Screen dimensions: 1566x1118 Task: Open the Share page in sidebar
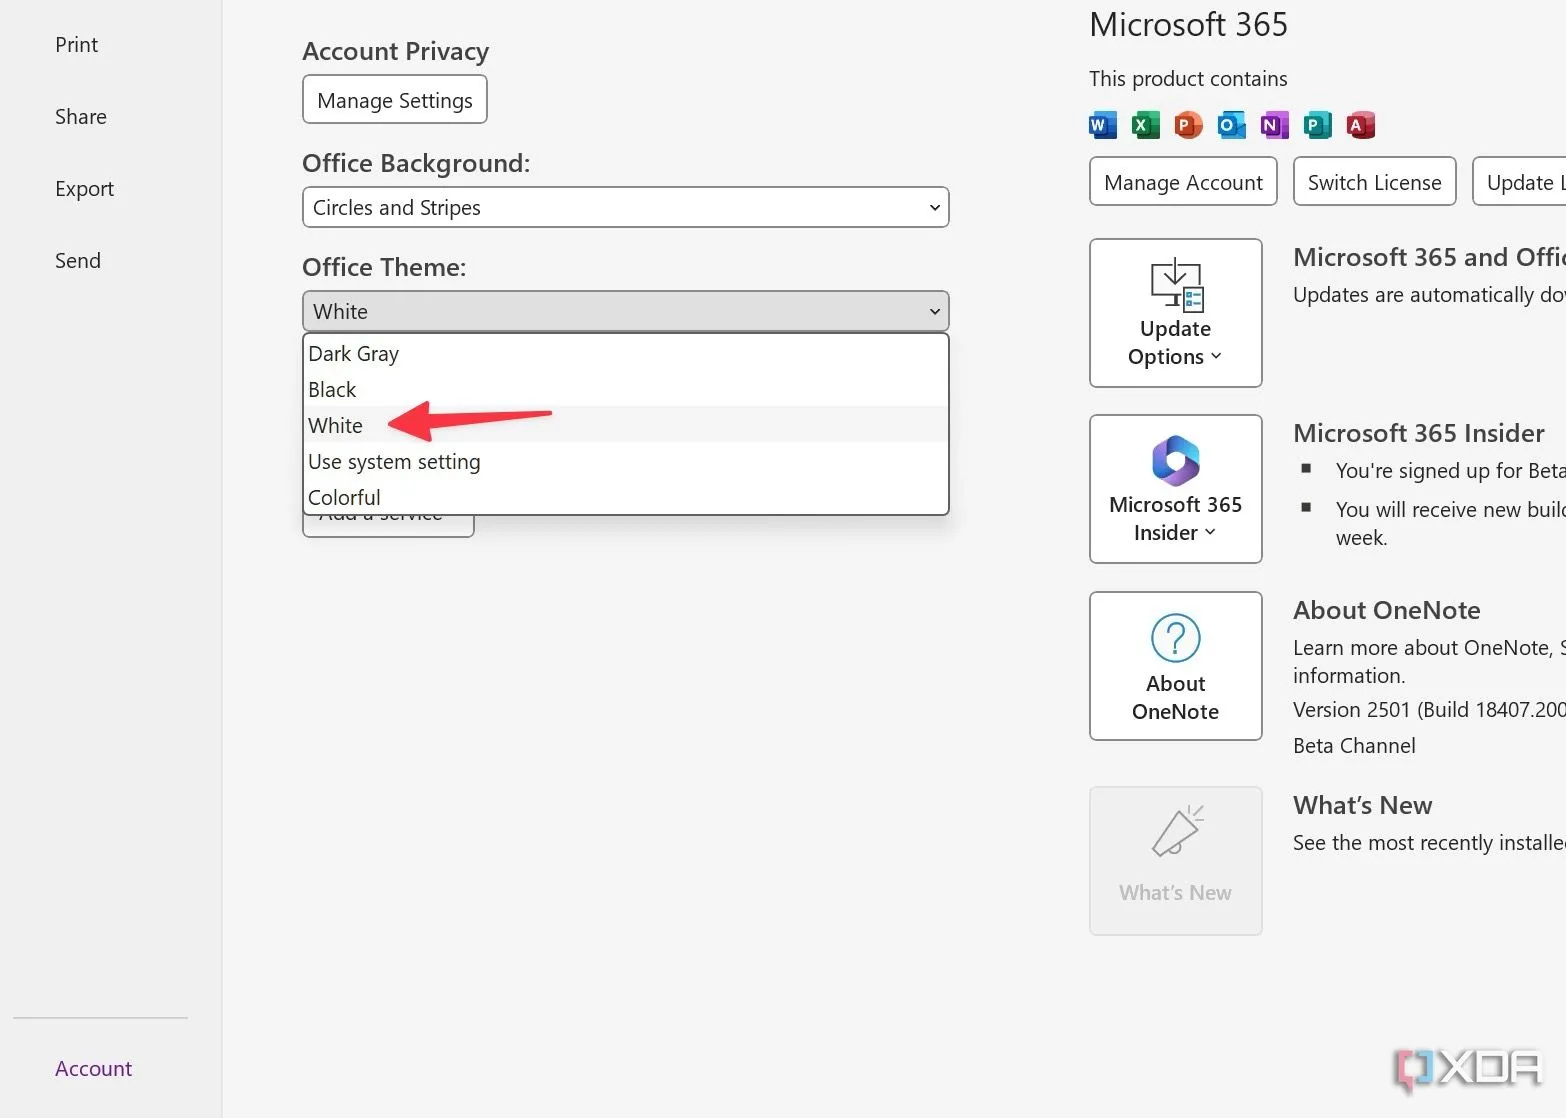pyautogui.click(x=81, y=117)
